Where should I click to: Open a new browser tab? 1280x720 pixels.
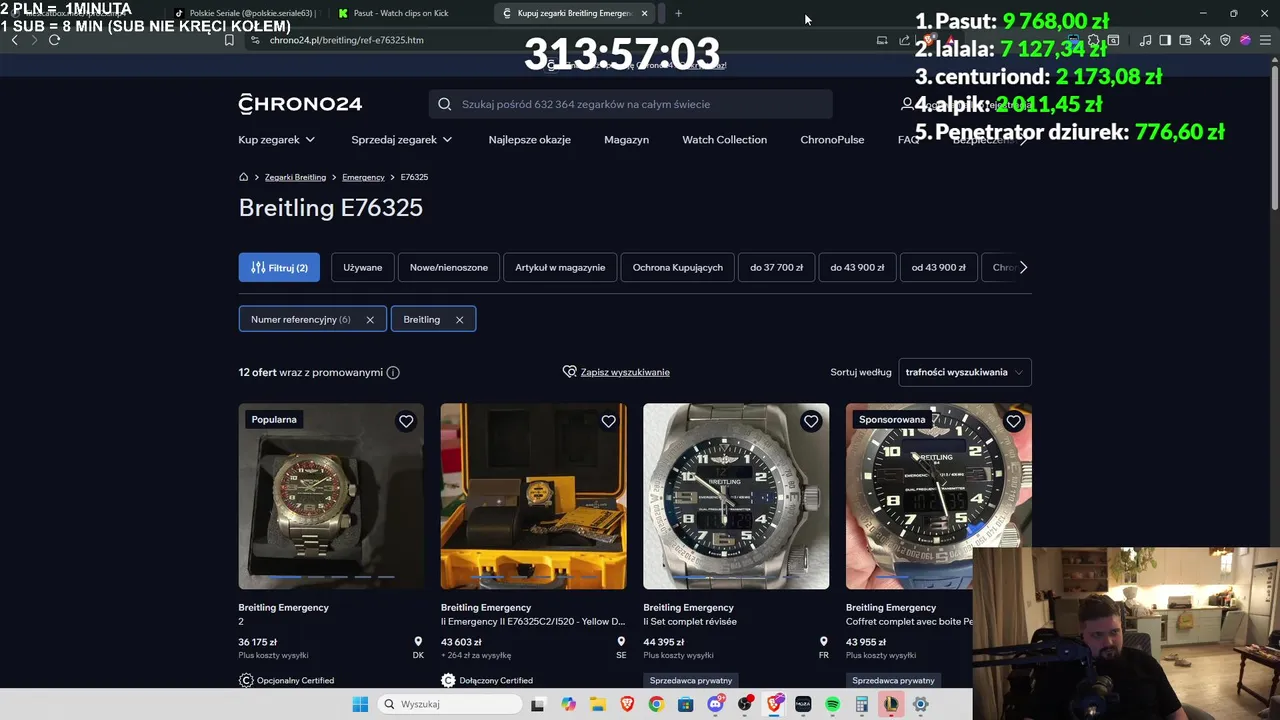coord(678,13)
